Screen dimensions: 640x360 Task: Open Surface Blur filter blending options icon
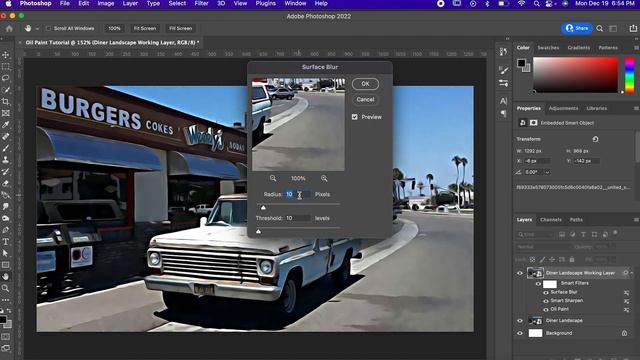click(x=626, y=293)
